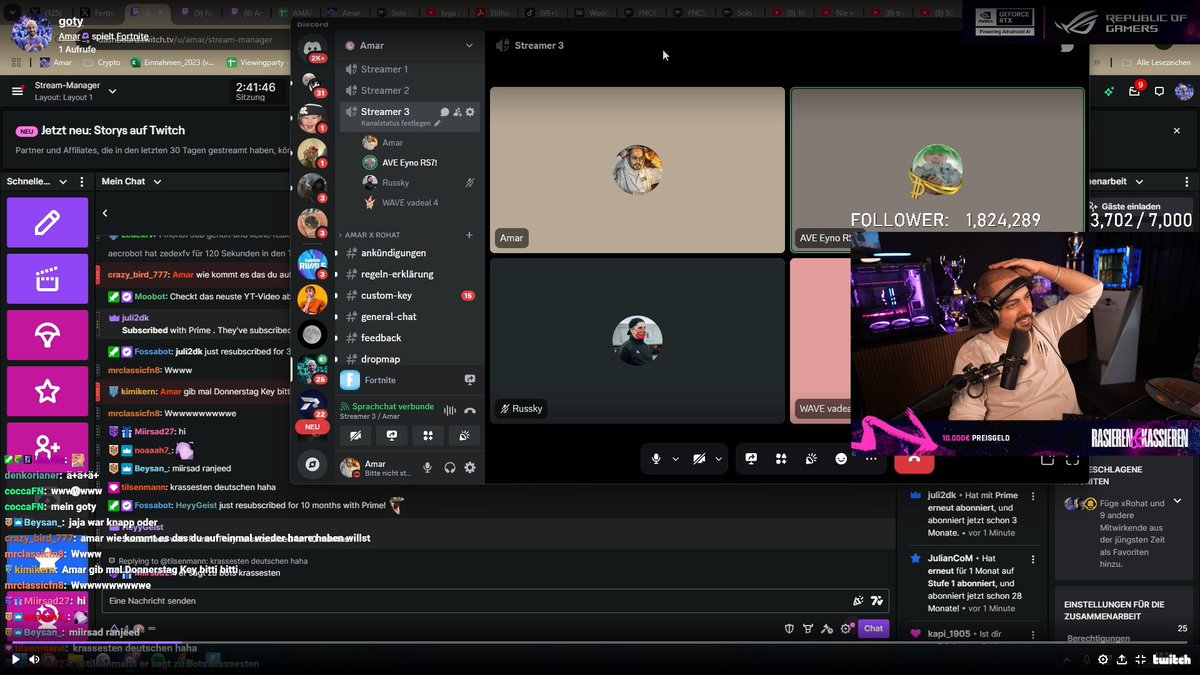Collapse chat with back arrow
The width and height of the screenshot is (1200, 675).
[x=105, y=213]
